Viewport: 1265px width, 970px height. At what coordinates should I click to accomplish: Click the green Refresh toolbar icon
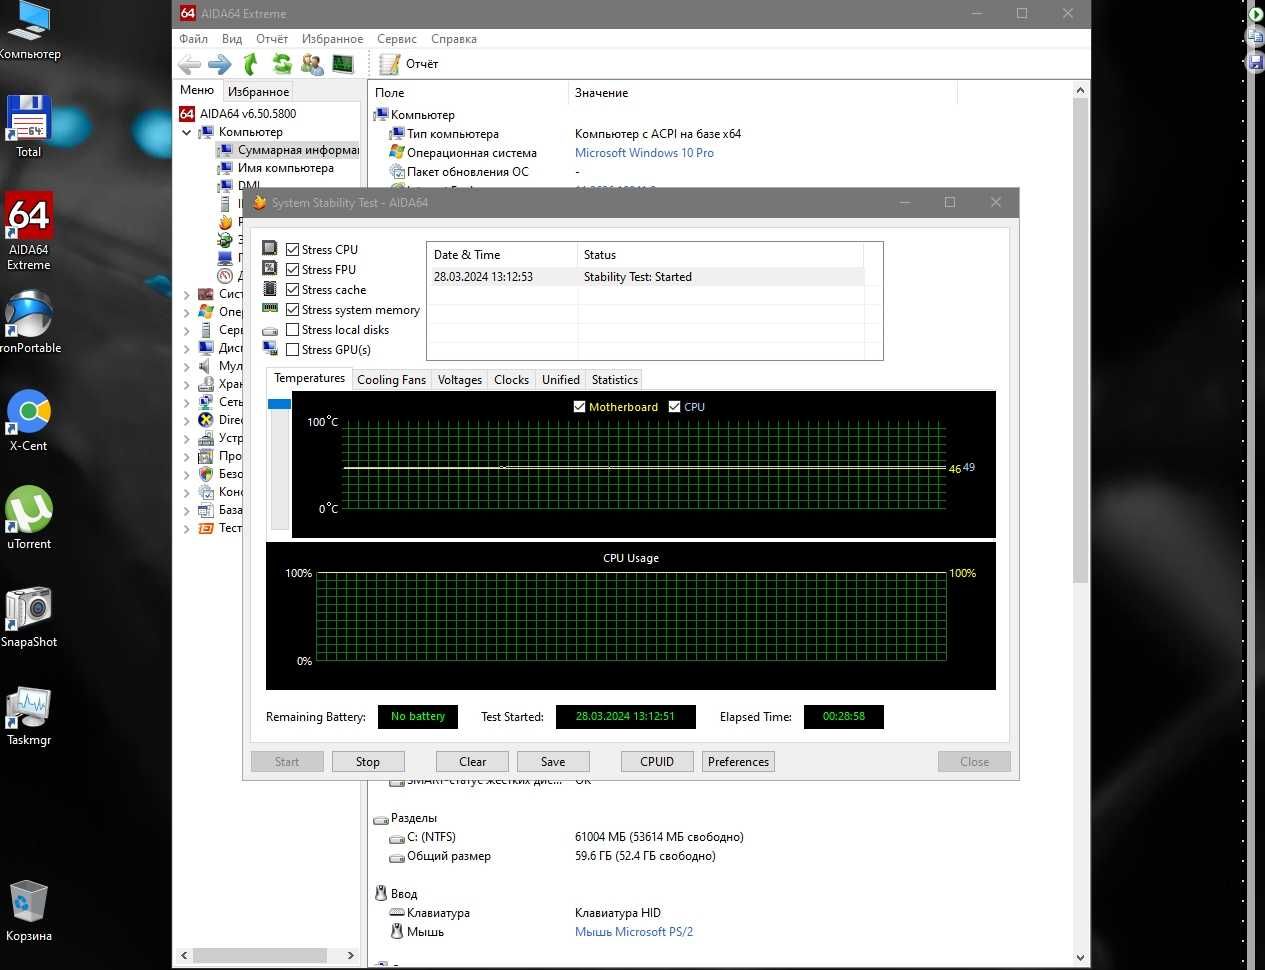pyautogui.click(x=282, y=64)
